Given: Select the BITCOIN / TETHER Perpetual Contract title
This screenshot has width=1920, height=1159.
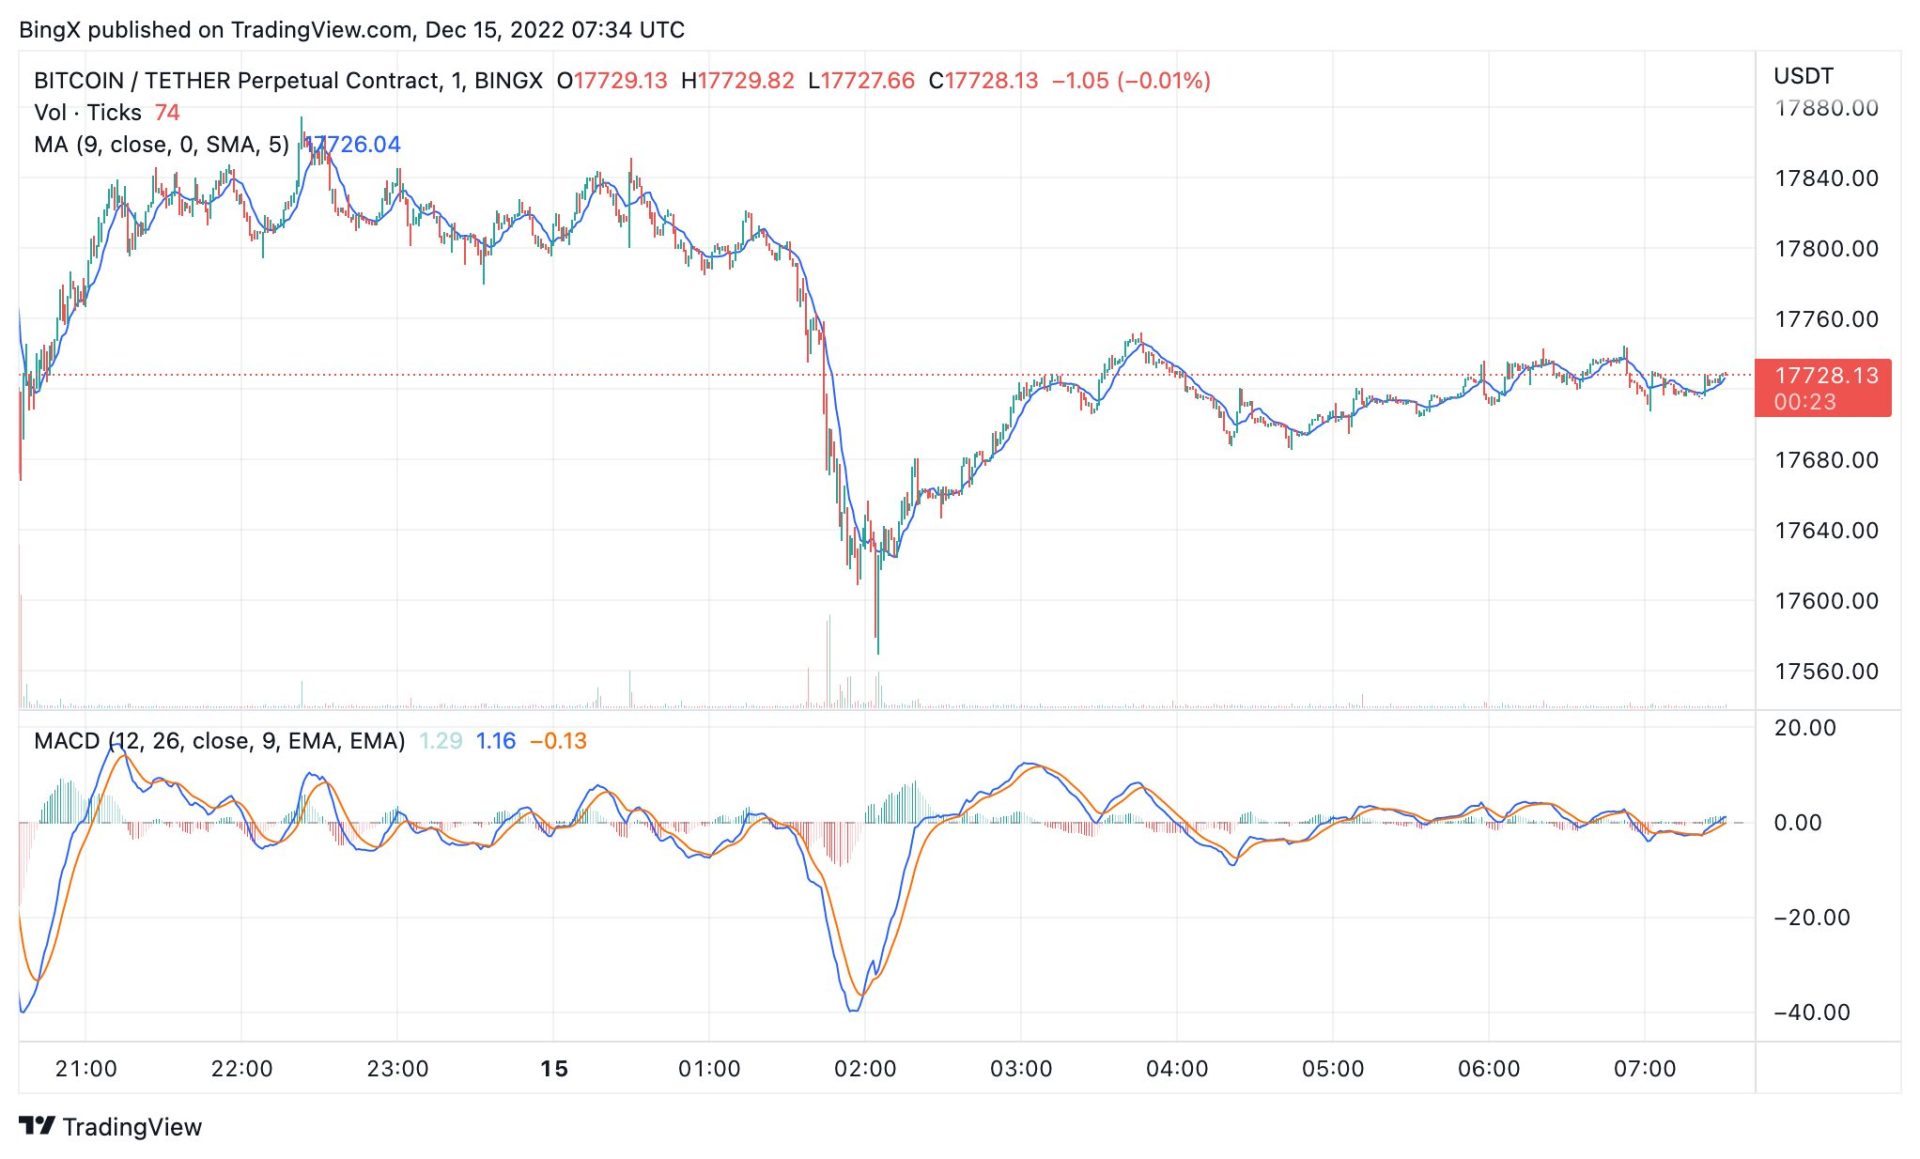Looking at the screenshot, I should (237, 80).
